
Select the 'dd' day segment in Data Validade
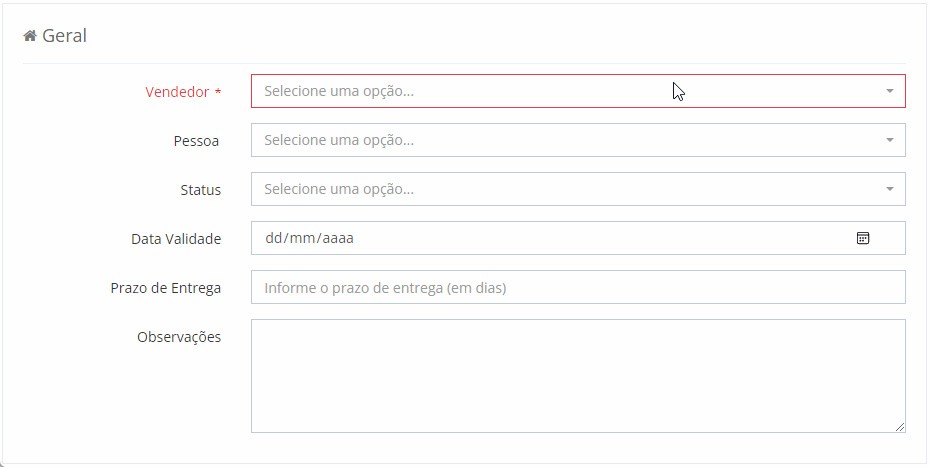[274, 239]
